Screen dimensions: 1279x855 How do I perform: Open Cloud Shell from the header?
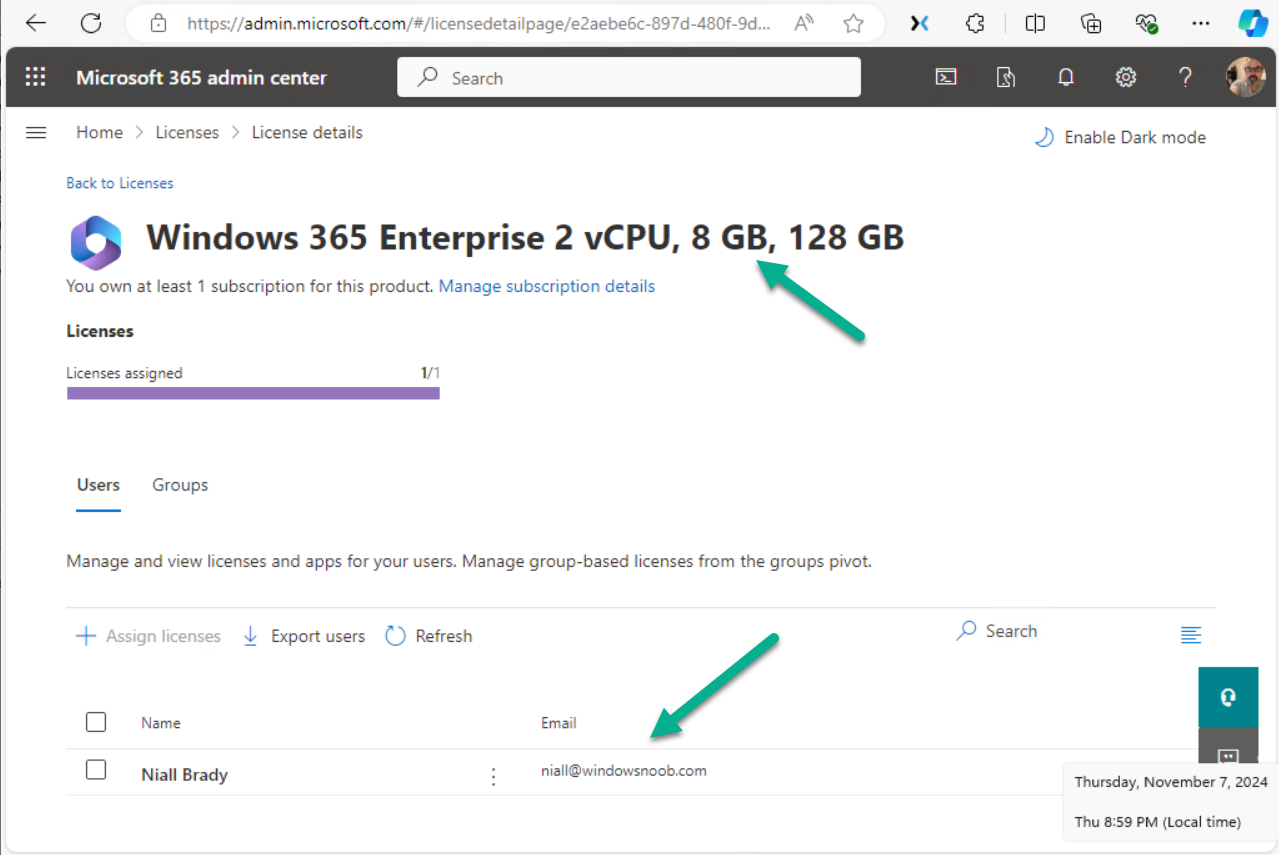pos(946,77)
